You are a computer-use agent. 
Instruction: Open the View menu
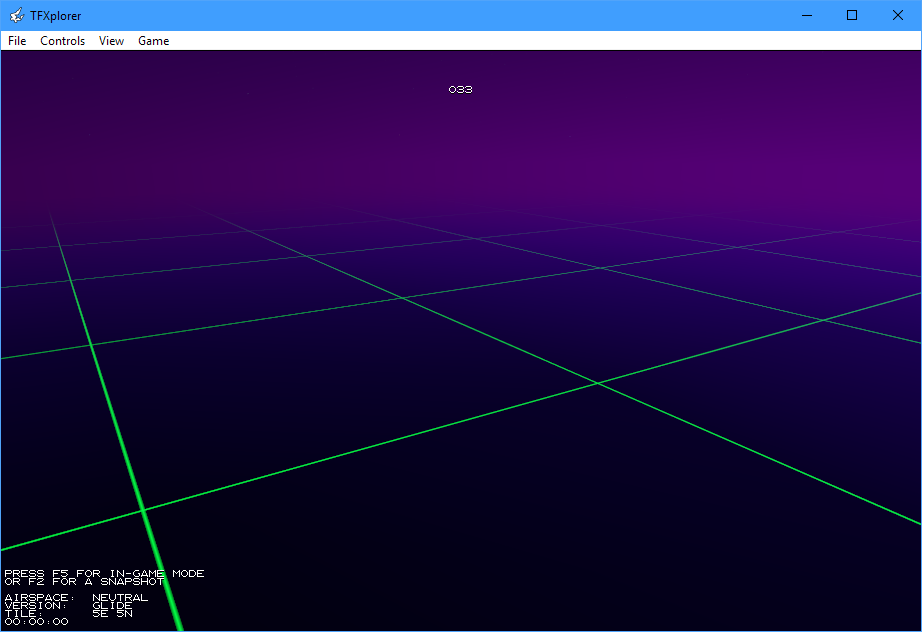(111, 41)
